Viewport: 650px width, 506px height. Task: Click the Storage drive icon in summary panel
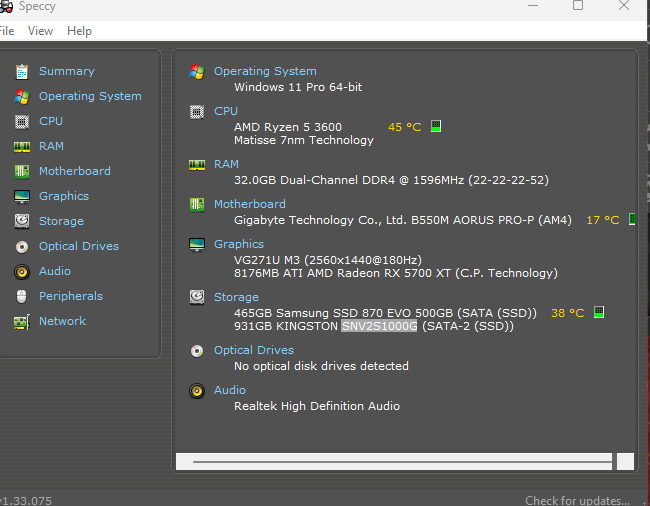[197, 298]
